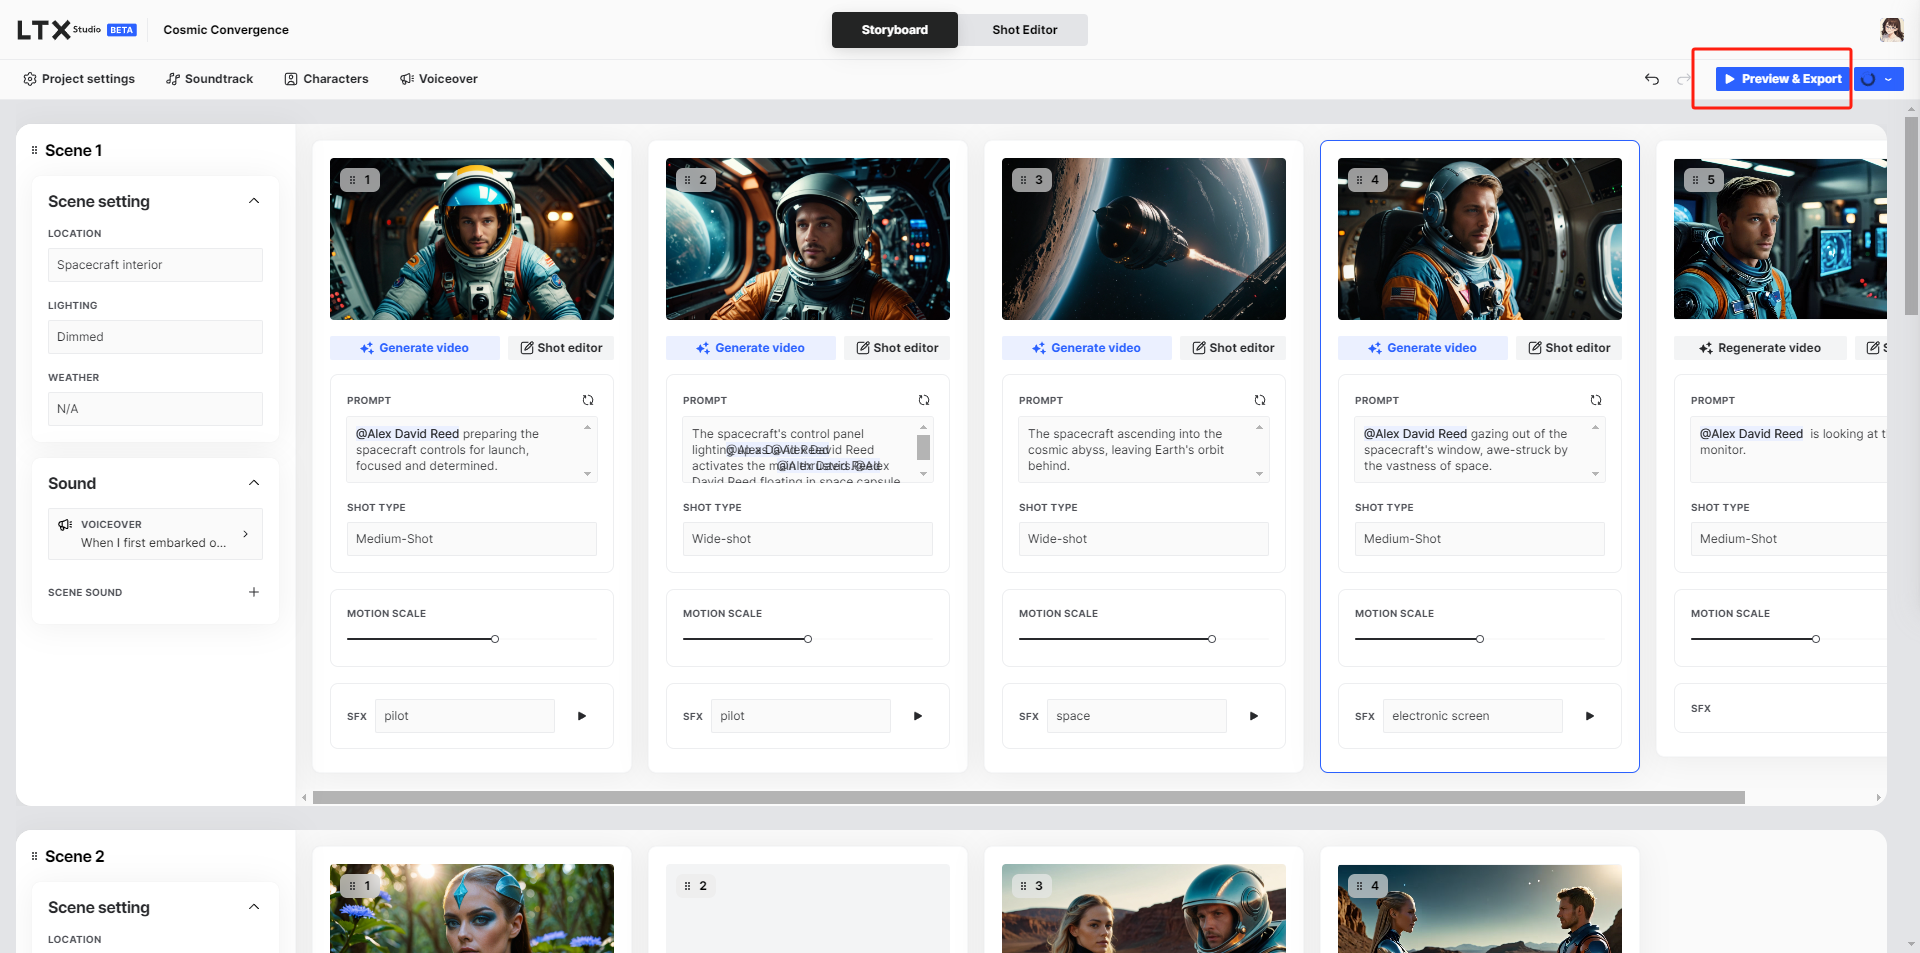Click the undo arrow icon
Image resolution: width=1920 pixels, height=953 pixels.
point(1652,79)
